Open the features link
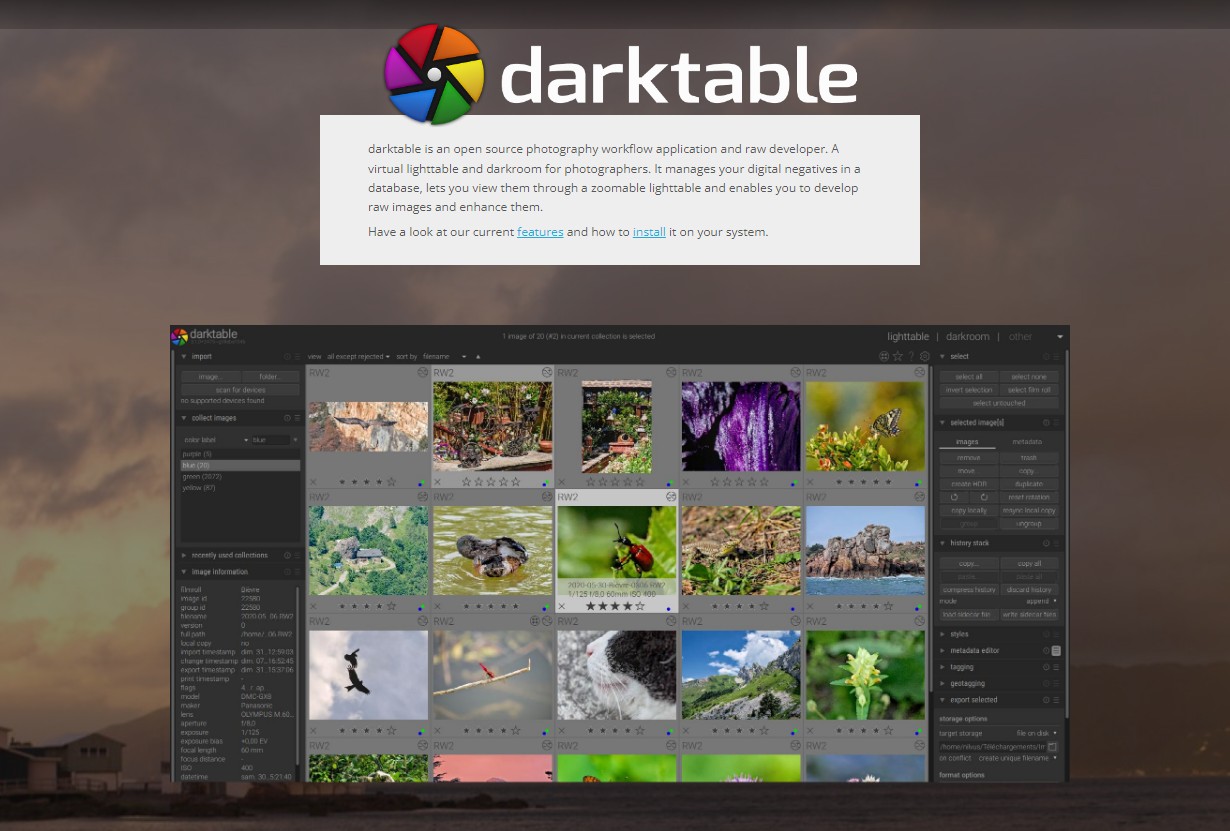The width and height of the screenshot is (1230, 831). click(x=540, y=232)
